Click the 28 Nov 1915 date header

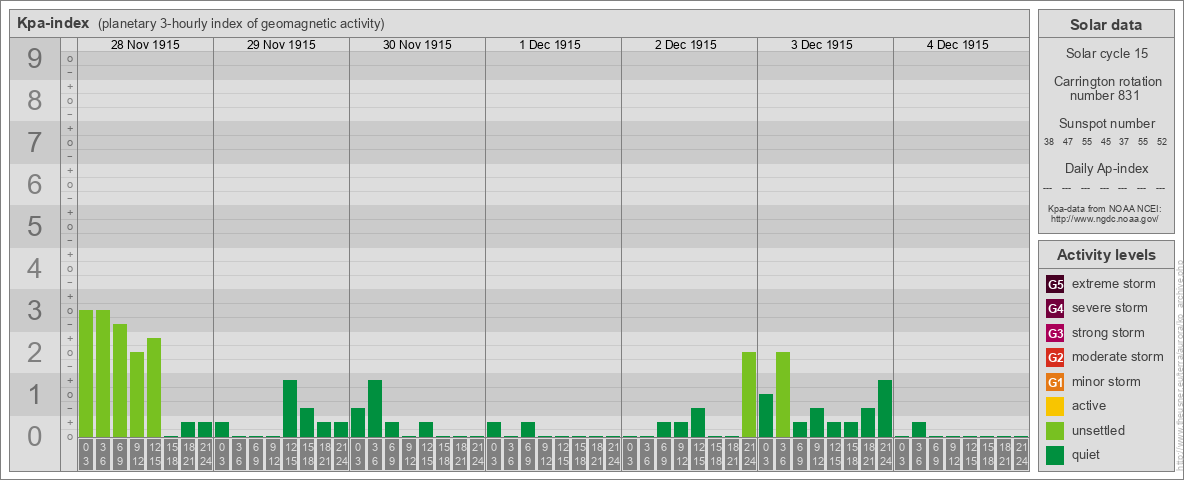[x=145, y=45]
